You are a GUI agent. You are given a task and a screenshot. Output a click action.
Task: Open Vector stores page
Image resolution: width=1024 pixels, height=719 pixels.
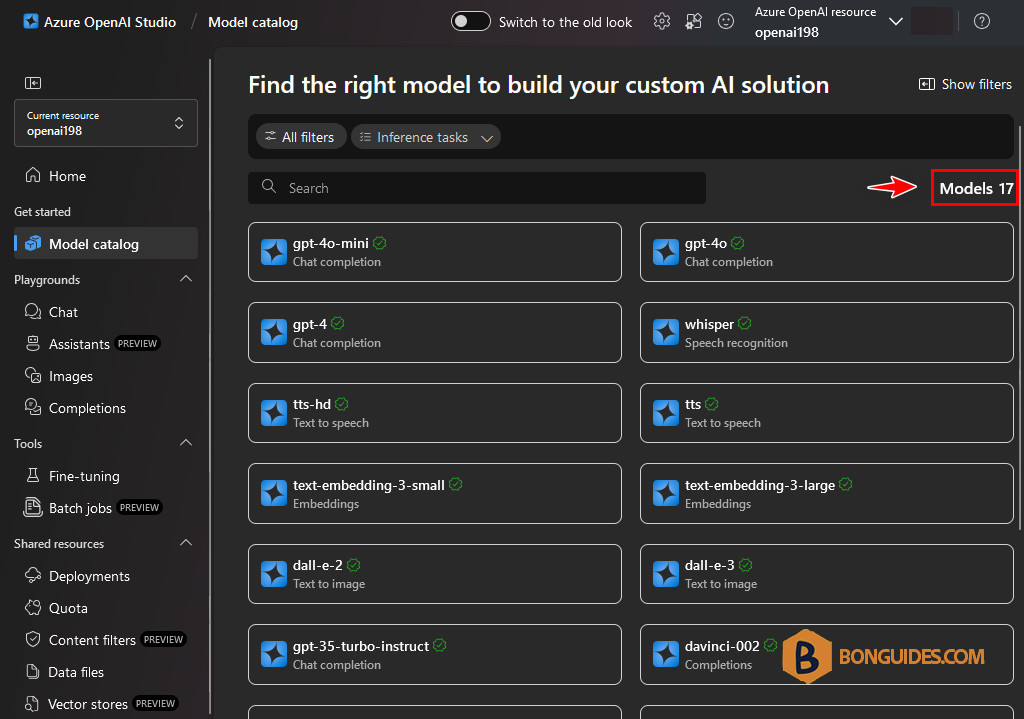(x=106, y=704)
